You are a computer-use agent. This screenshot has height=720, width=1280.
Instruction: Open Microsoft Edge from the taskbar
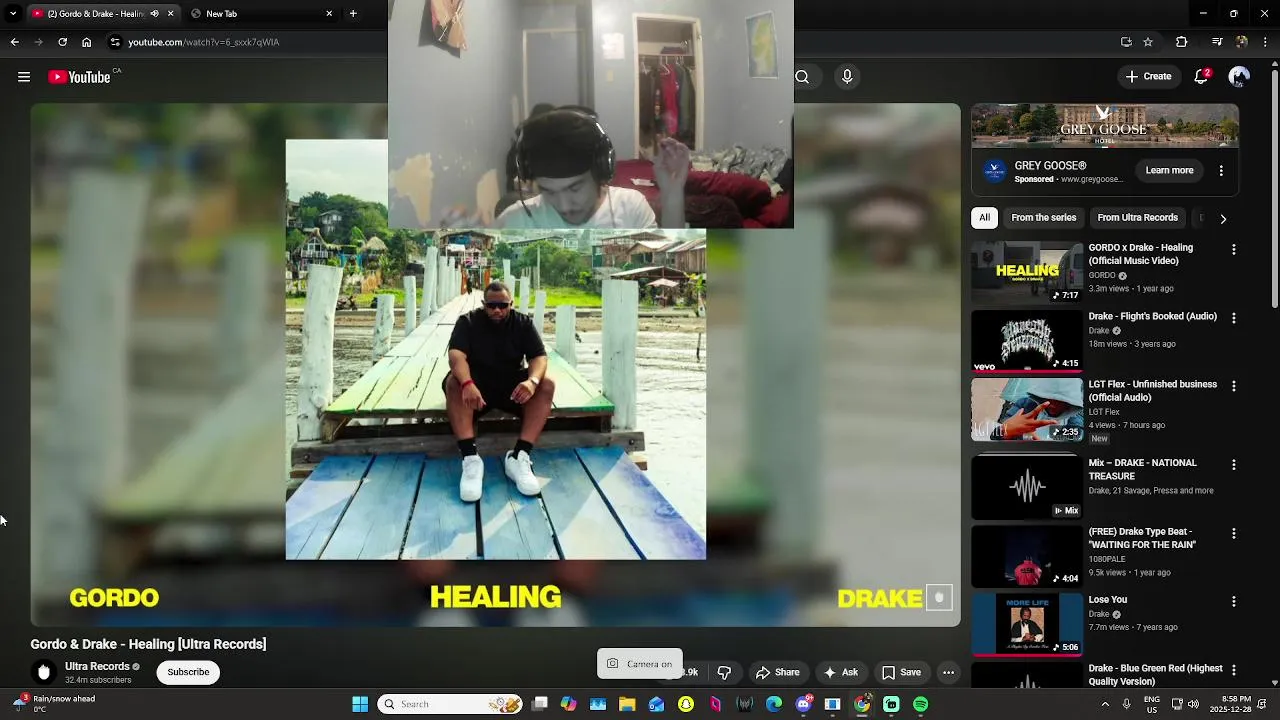774,704
